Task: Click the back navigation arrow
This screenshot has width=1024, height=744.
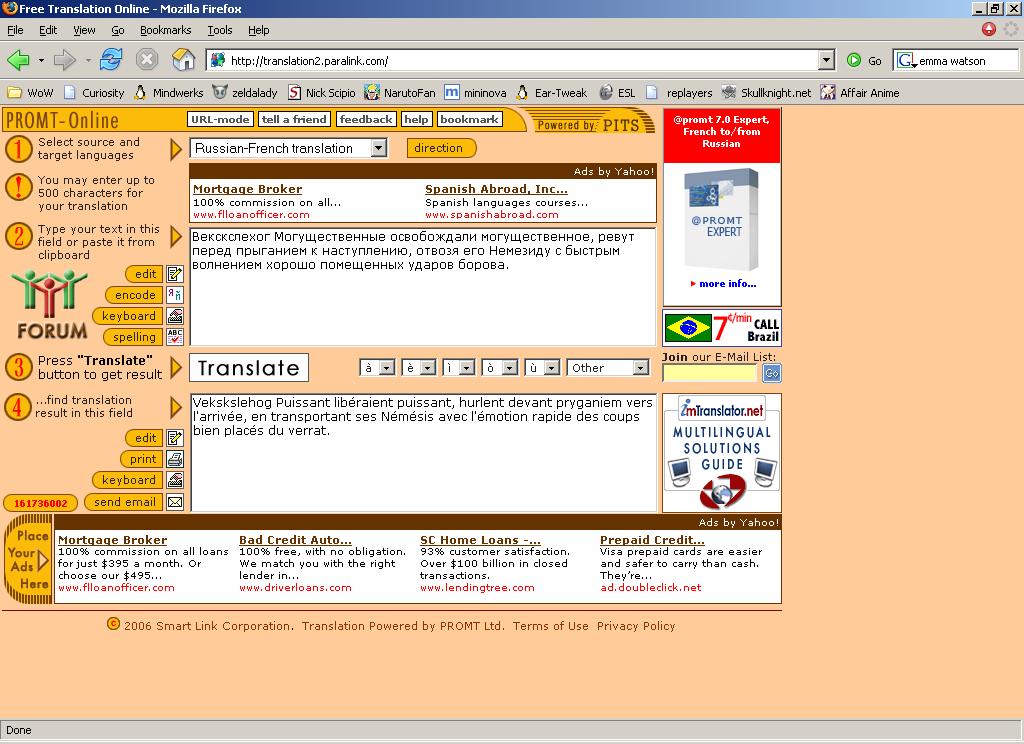Action: 18,60
